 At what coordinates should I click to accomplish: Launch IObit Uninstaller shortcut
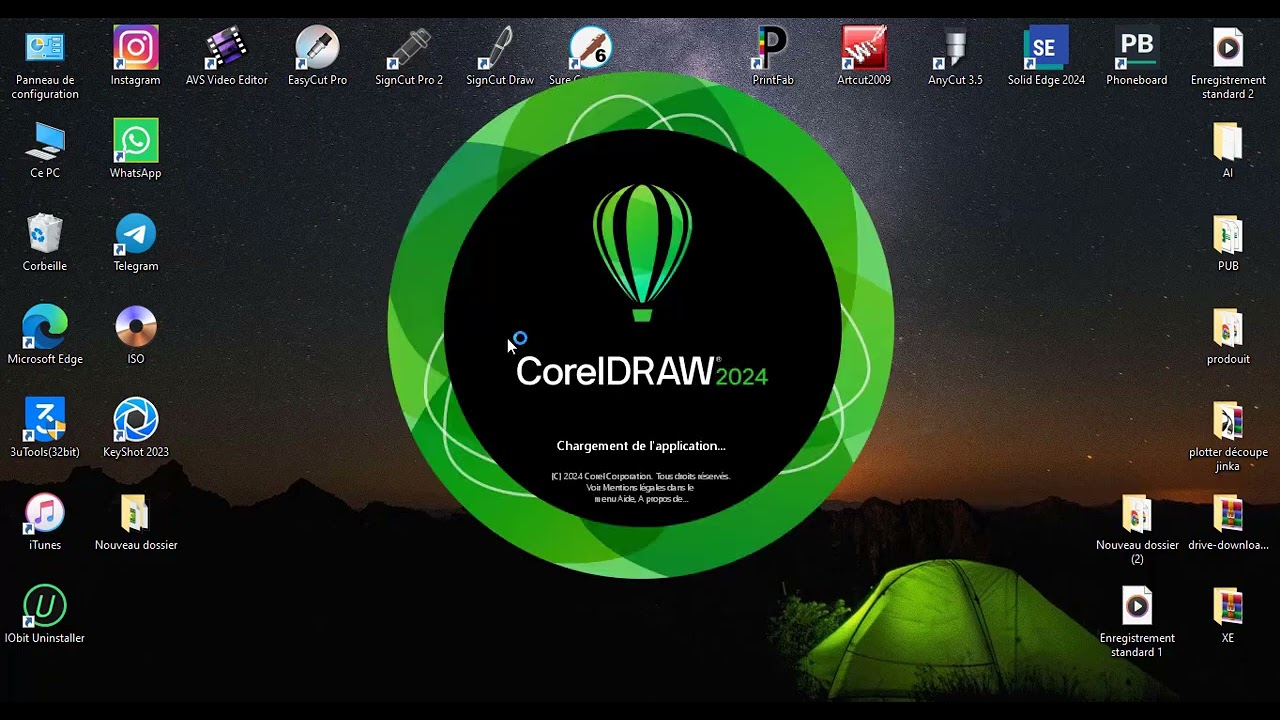coord(44,615)
